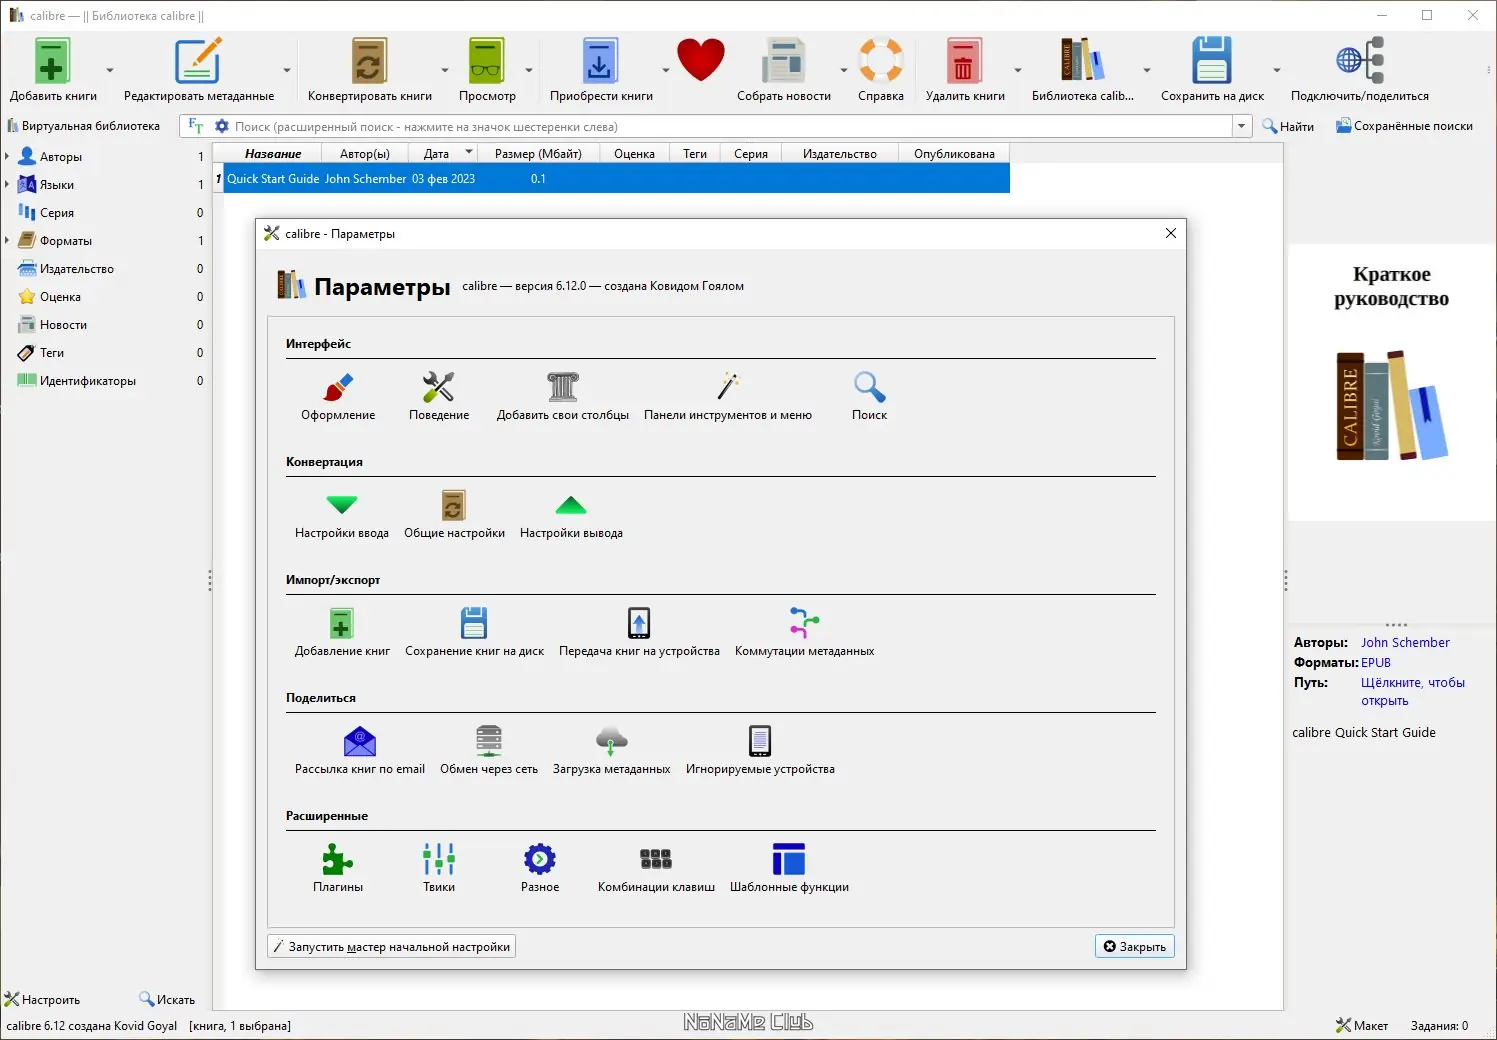Click the Просмотр toolbar button
This screenshot has height=1040, width=1497.
487,69
